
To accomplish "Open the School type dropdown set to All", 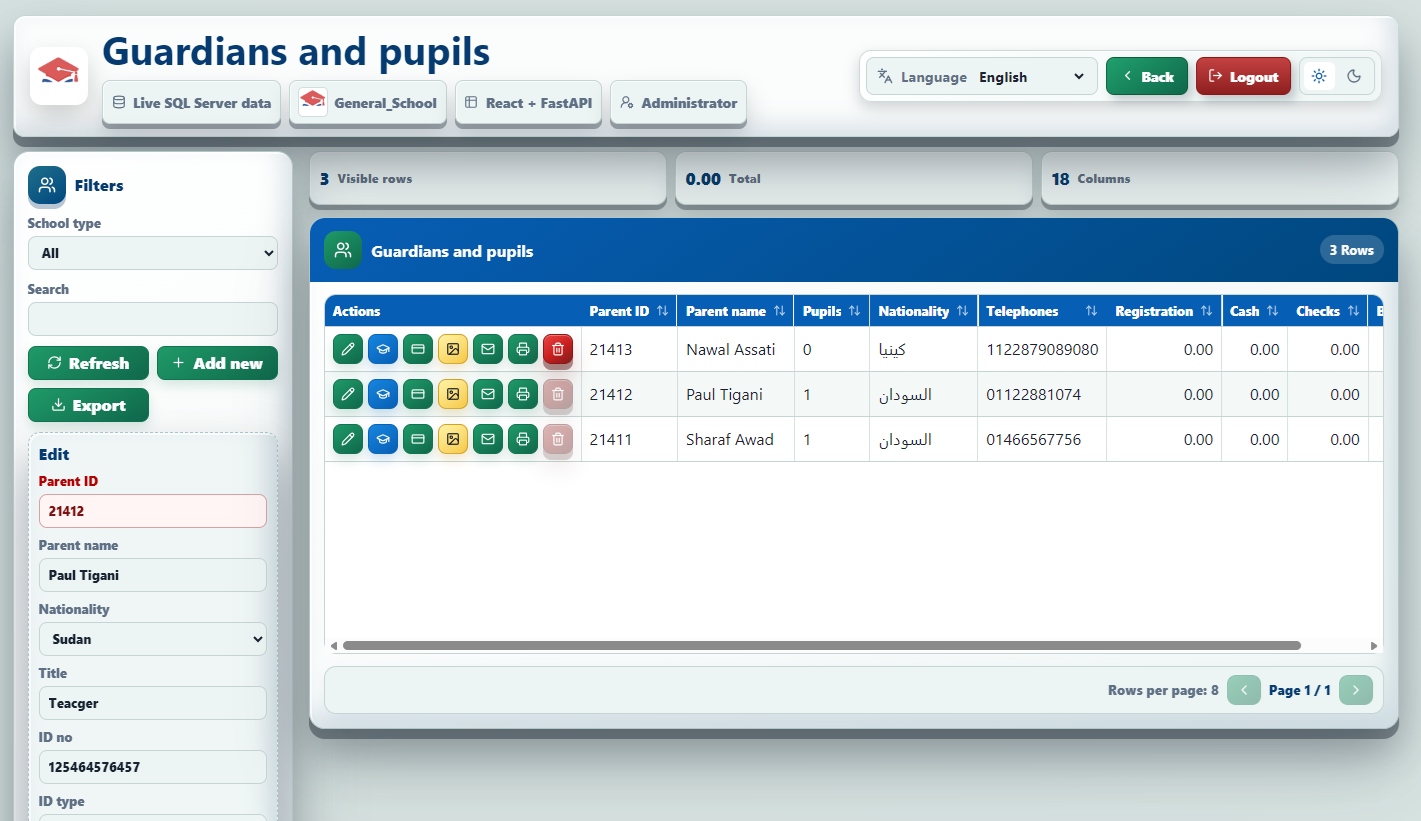I will 153,253.
